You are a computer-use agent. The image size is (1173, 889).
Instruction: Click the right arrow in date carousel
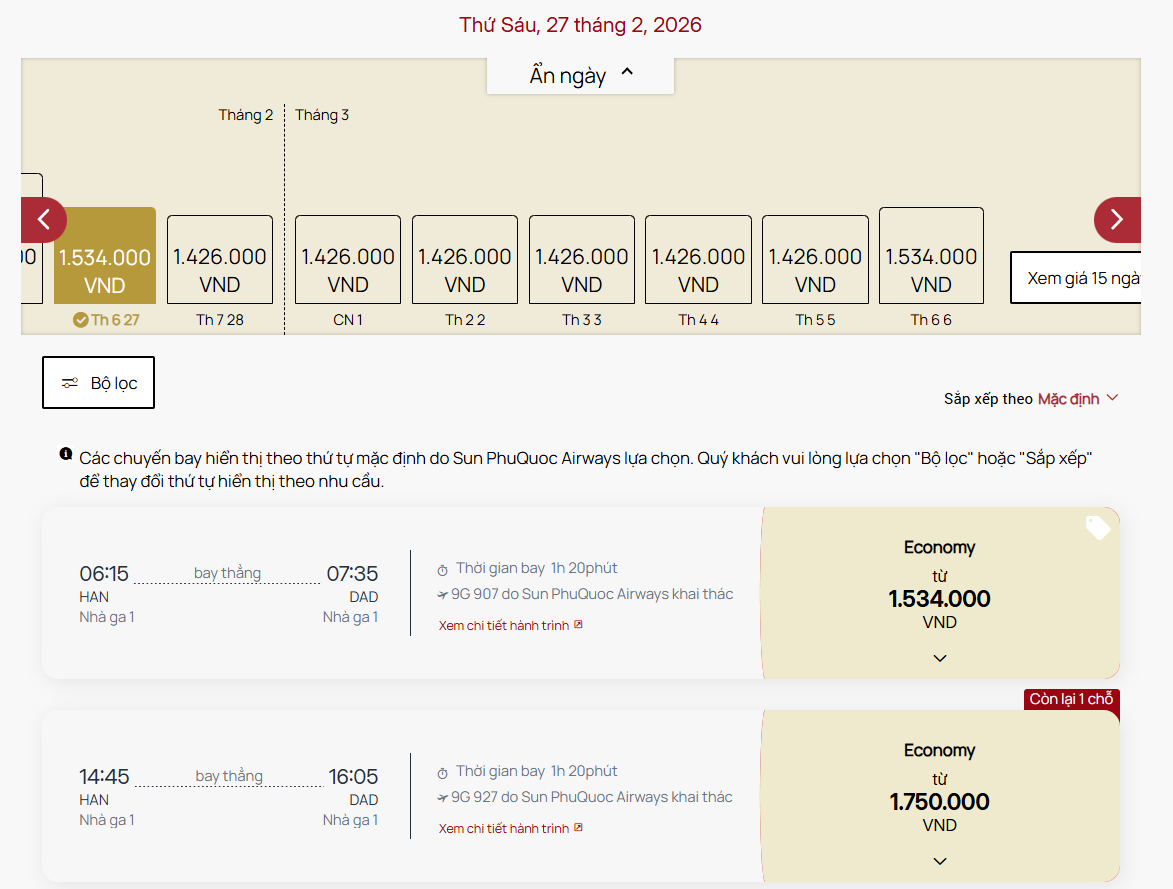[x=1117, y=220]
